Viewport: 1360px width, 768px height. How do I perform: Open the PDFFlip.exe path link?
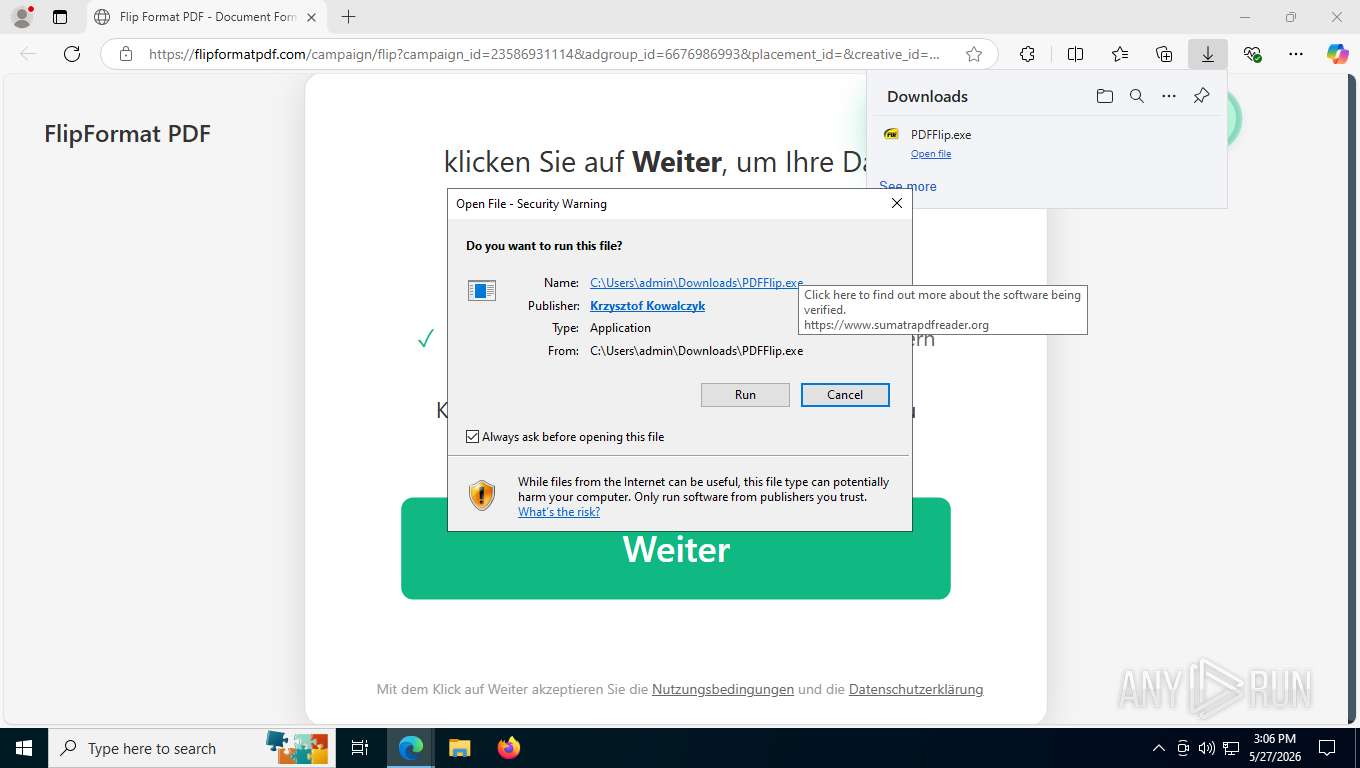[x=696, y=283]
